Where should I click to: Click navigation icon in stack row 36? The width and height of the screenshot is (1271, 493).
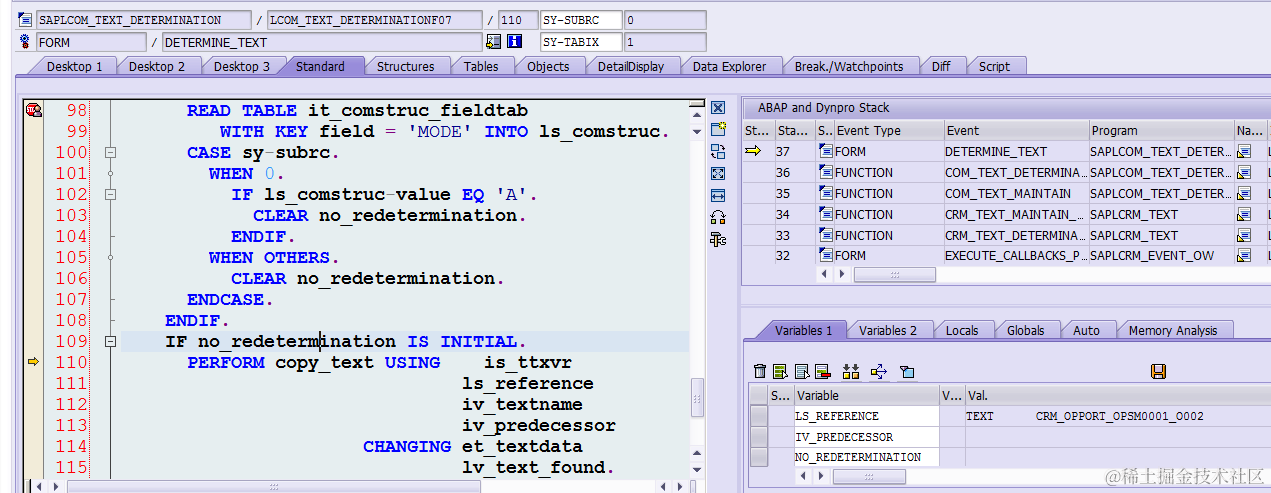[1244, 173]
